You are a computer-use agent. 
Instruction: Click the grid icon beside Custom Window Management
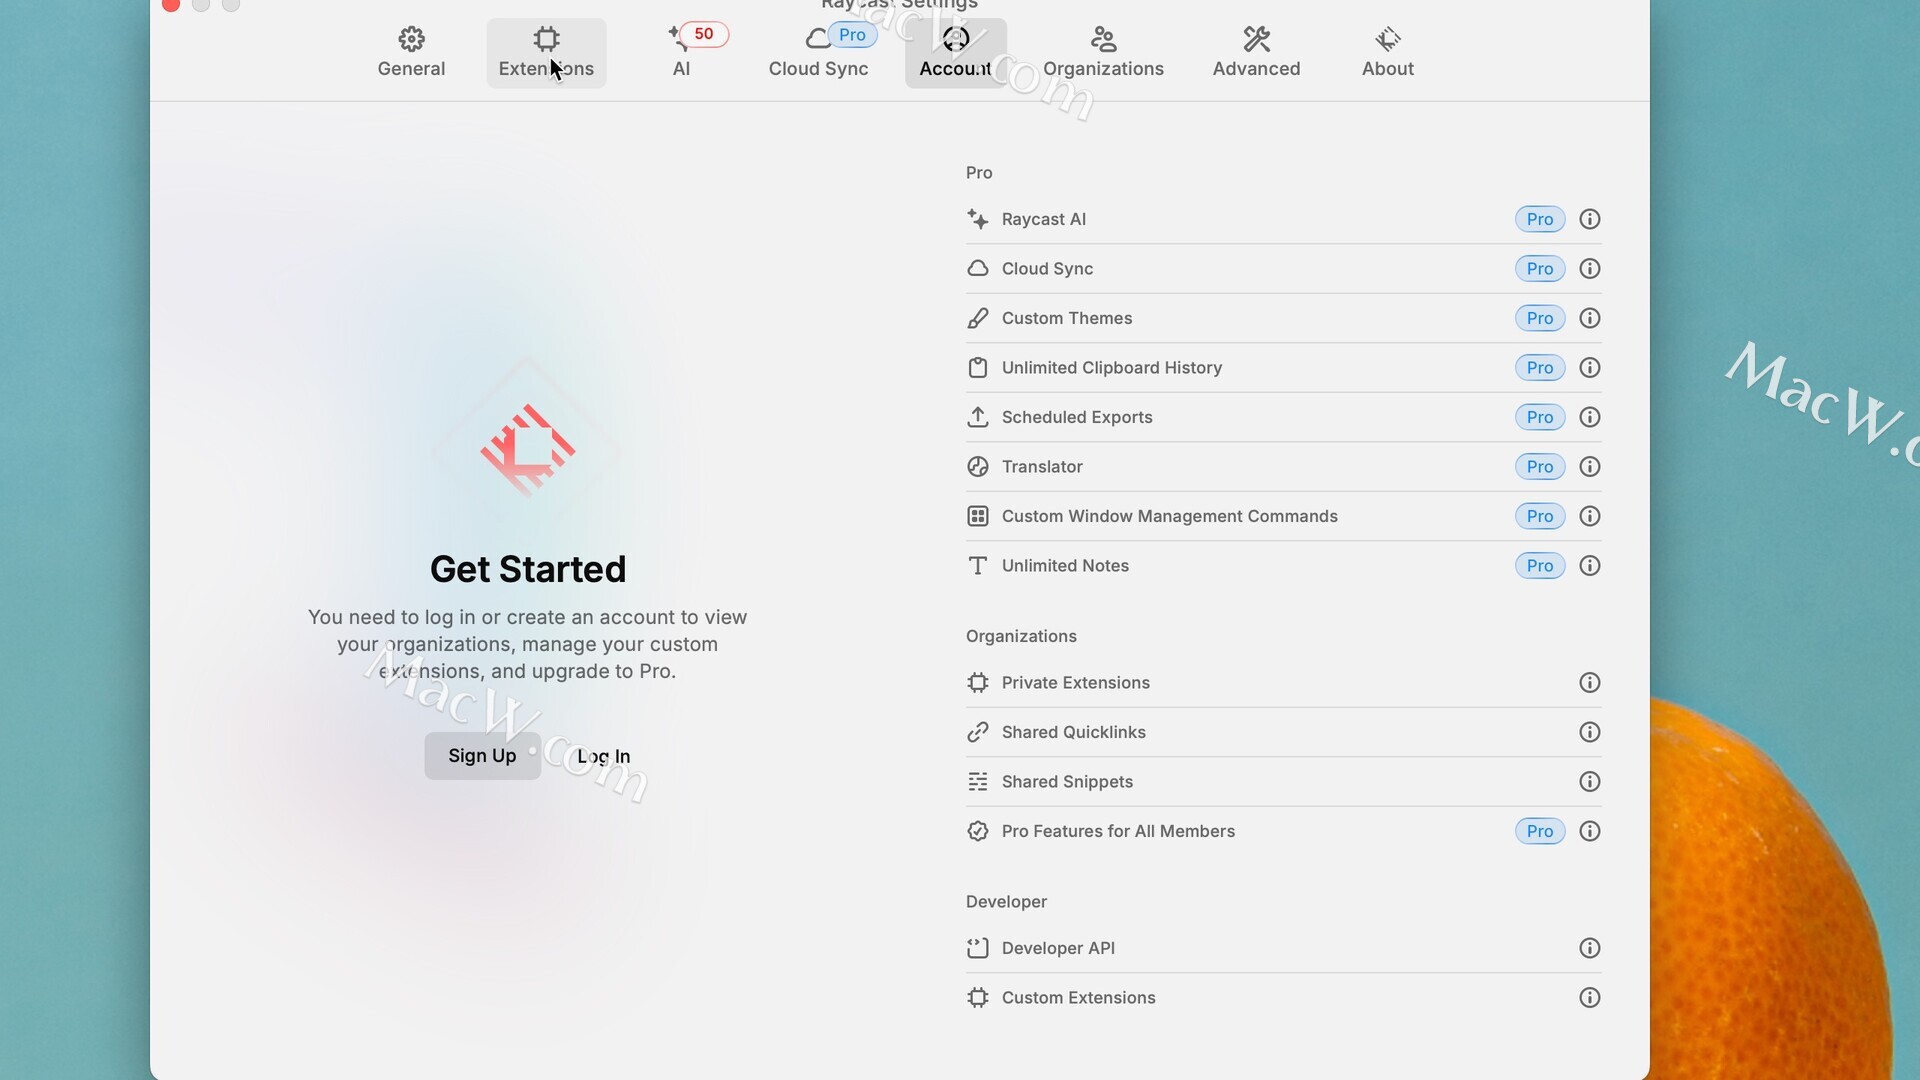pyautogui.click(x=978, y=516)
